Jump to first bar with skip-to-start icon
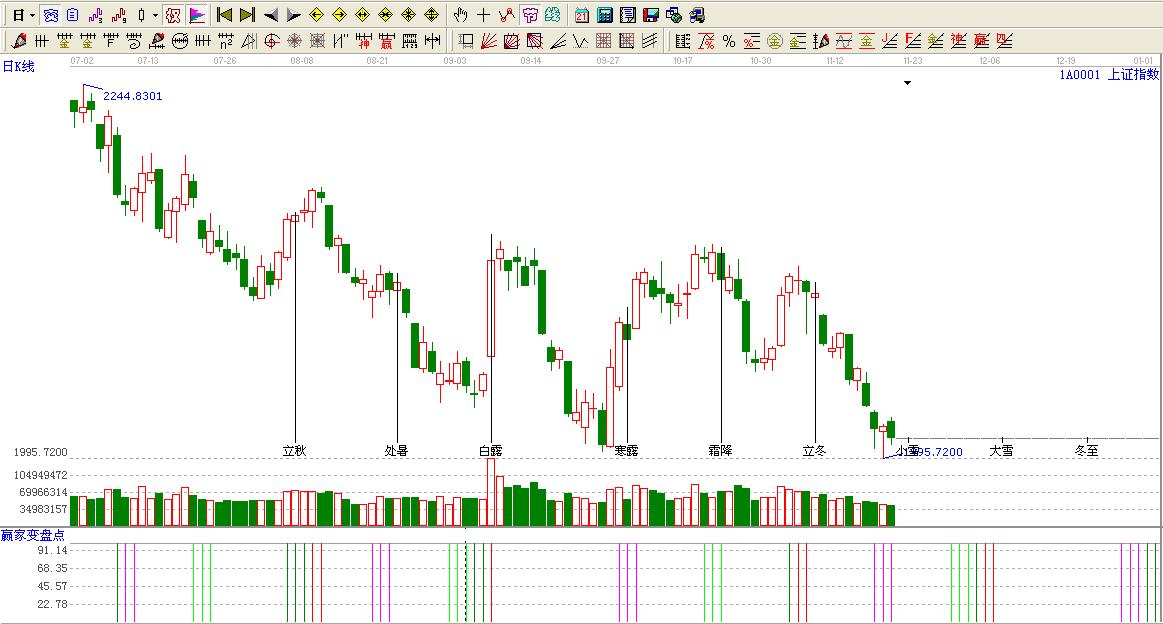 224,15
